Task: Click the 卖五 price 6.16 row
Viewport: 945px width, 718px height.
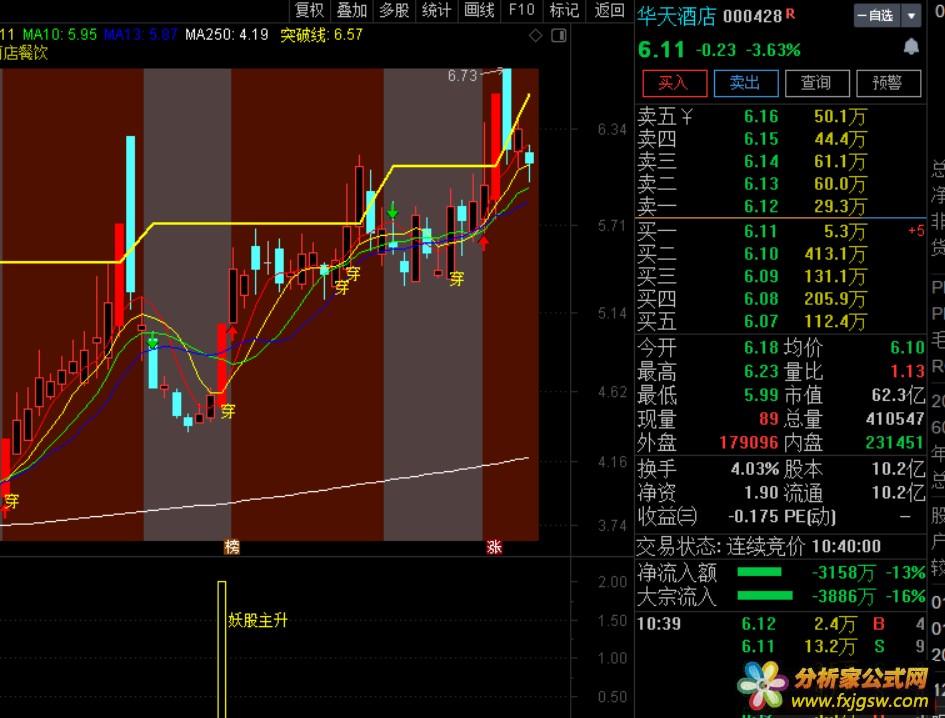Action: point(780,116)
